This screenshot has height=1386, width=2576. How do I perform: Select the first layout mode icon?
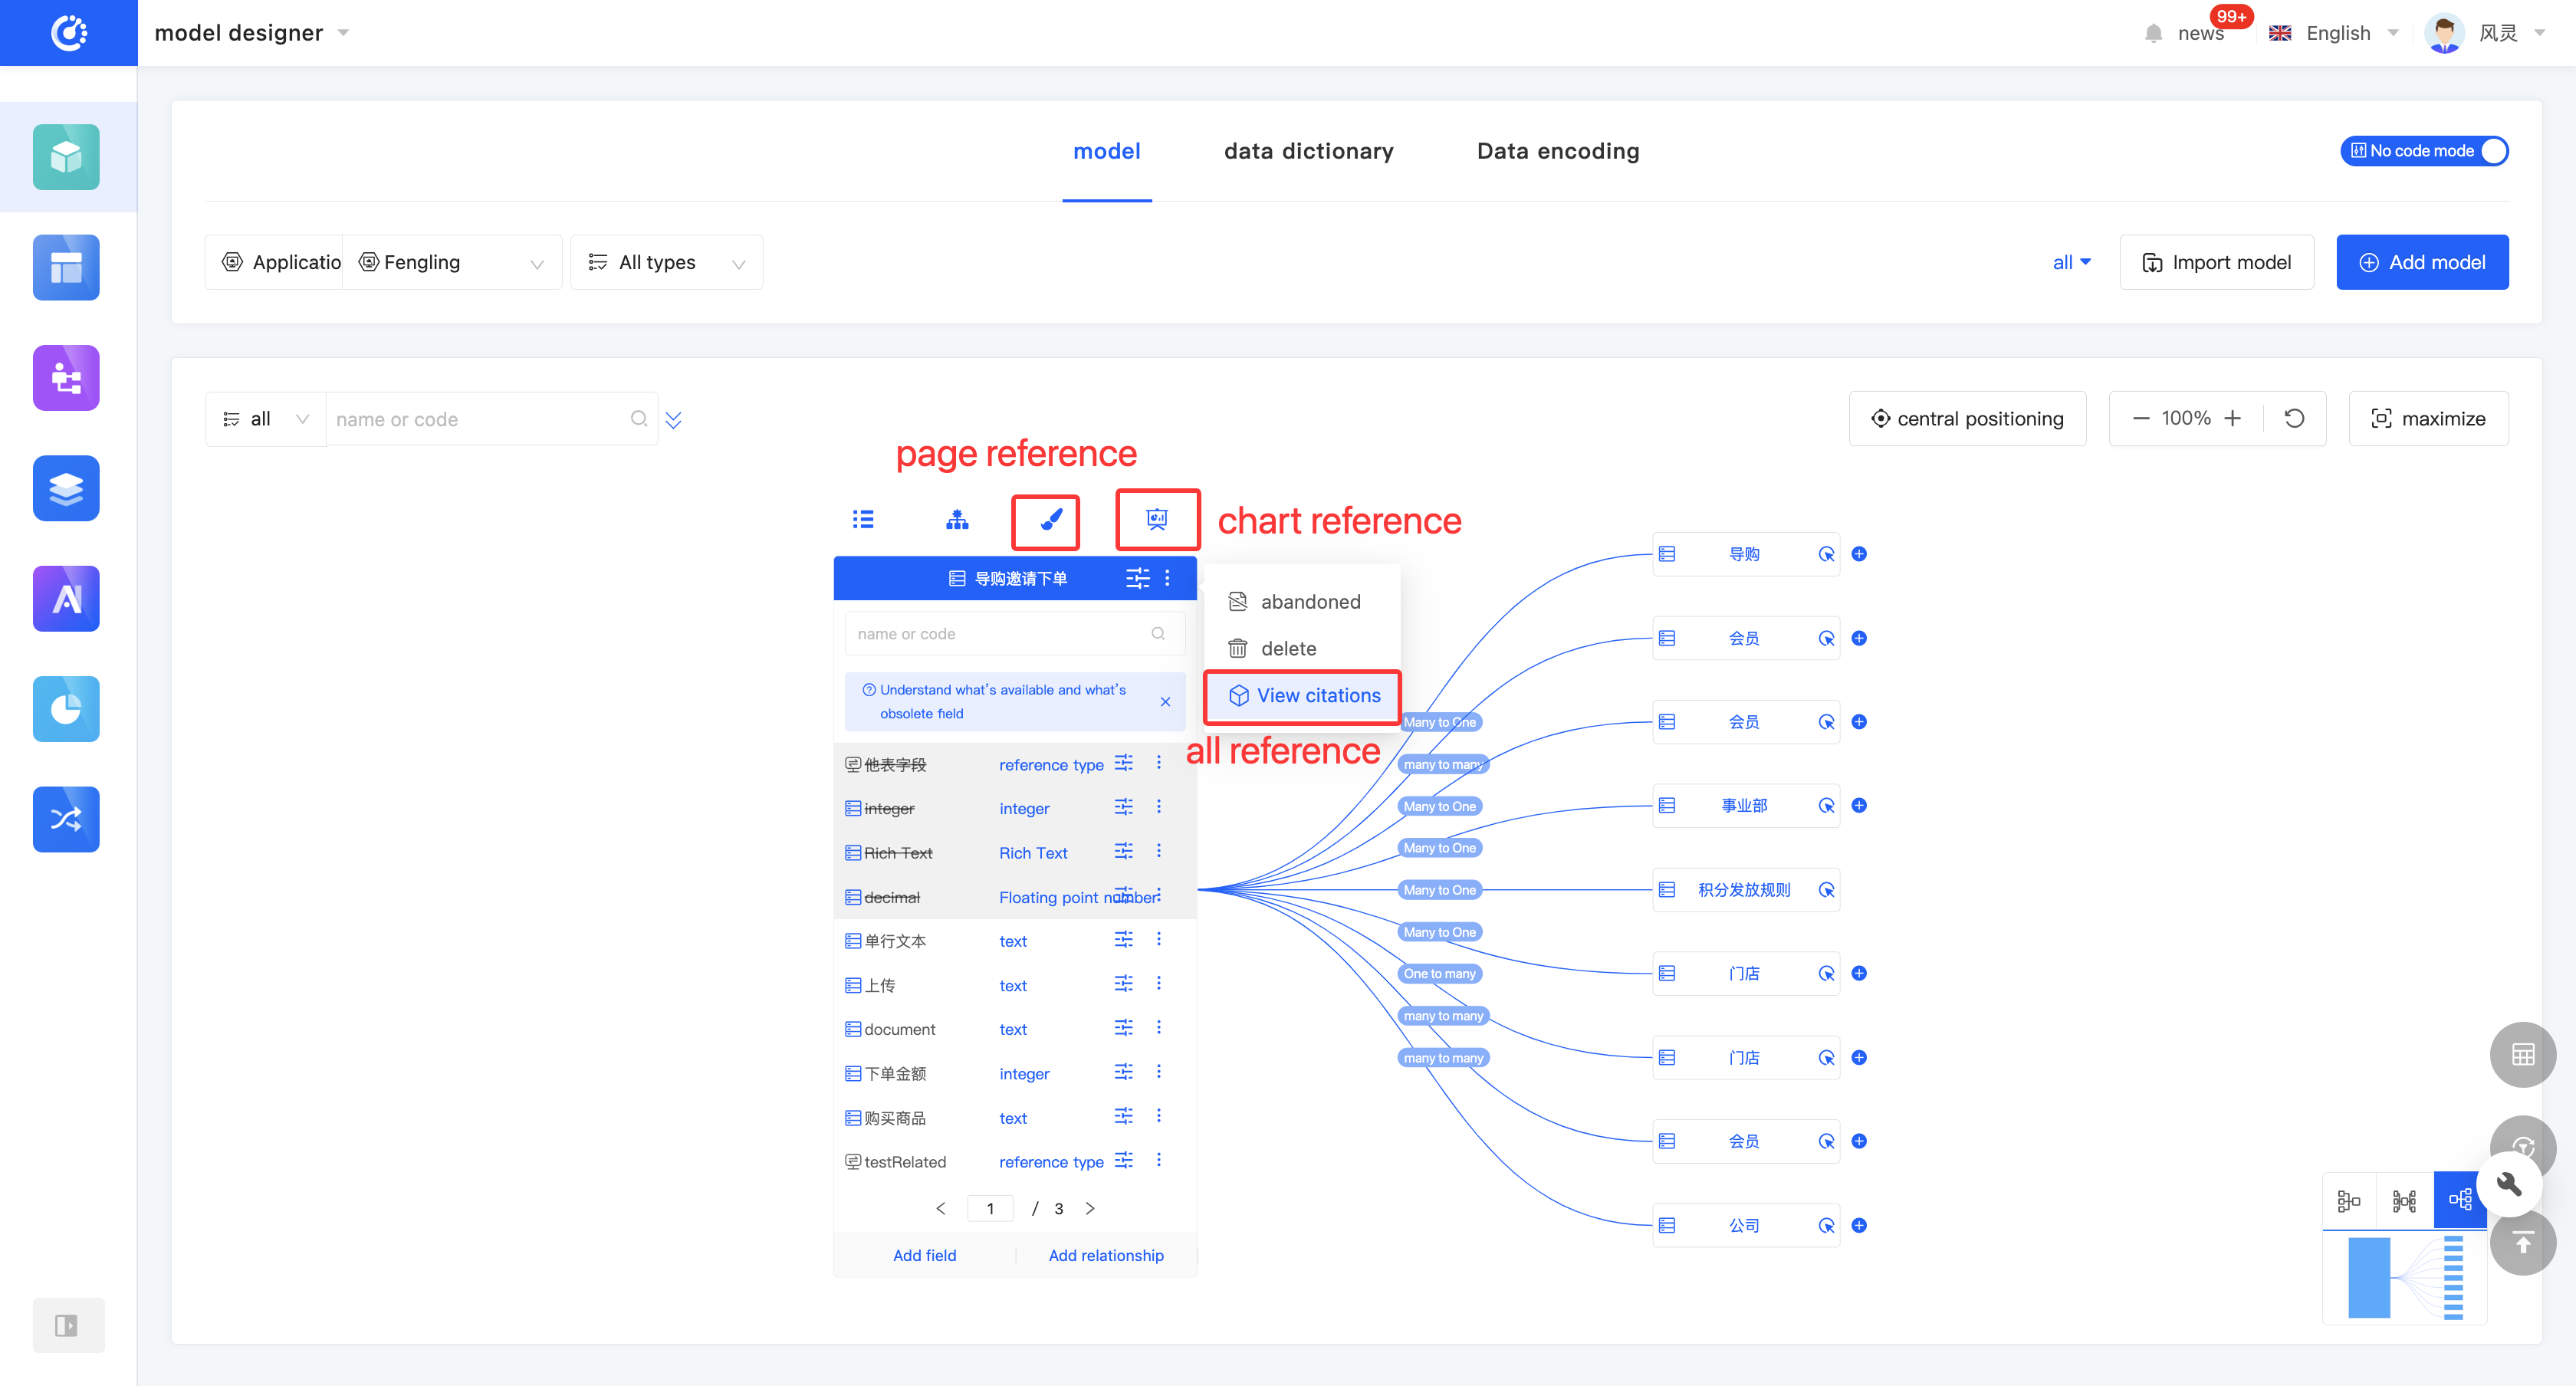click(2349, 1200)
